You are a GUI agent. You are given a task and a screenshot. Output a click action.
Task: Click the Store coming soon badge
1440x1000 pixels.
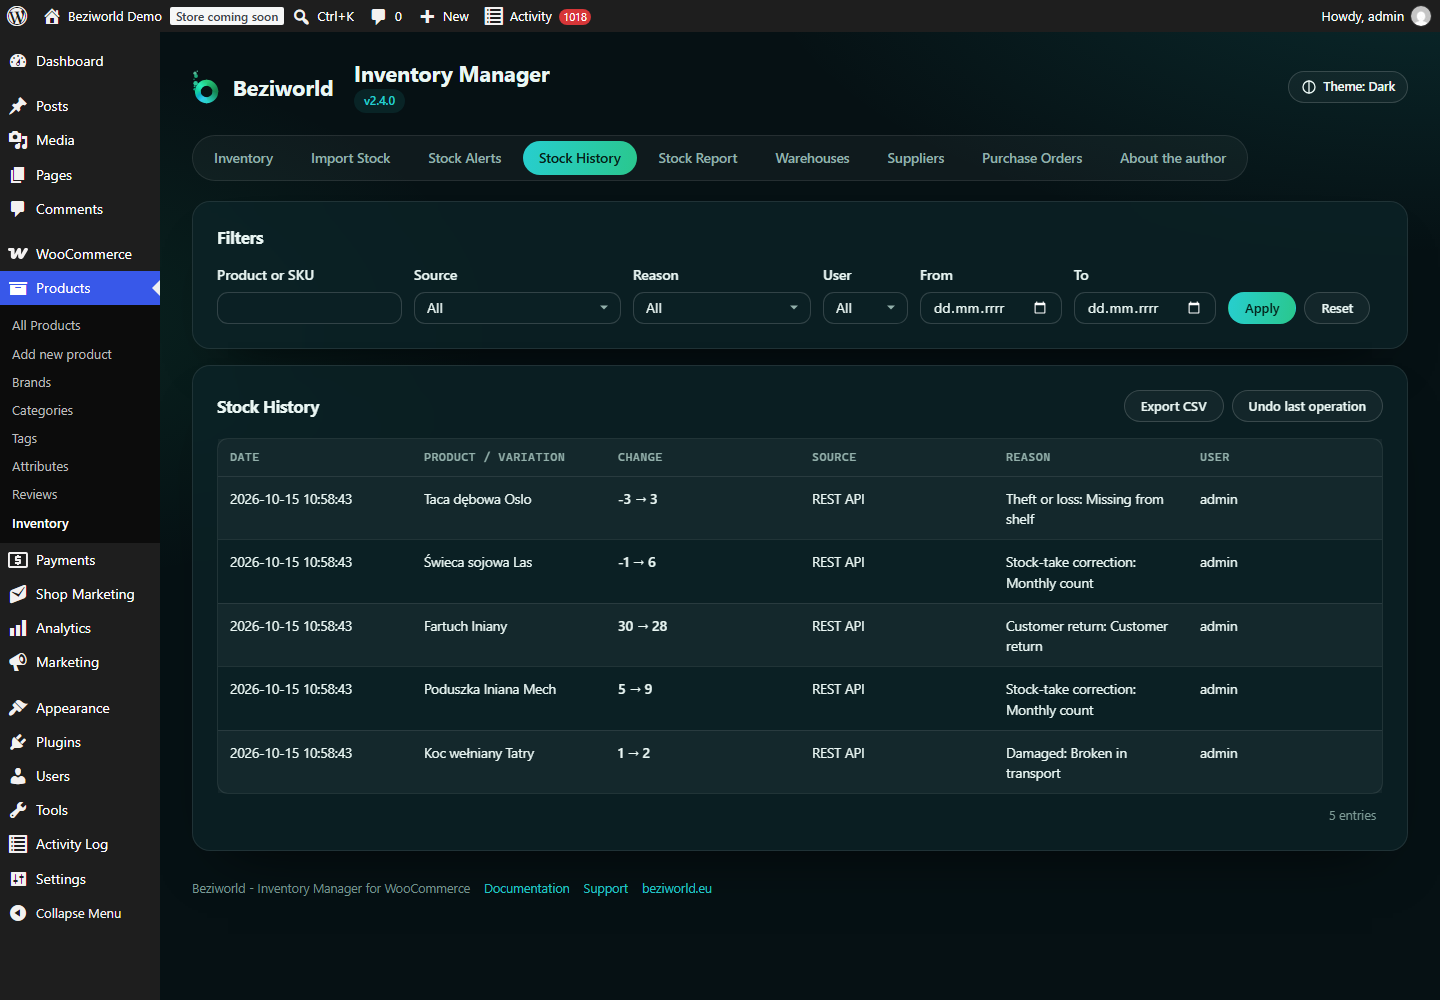point(227,16)
